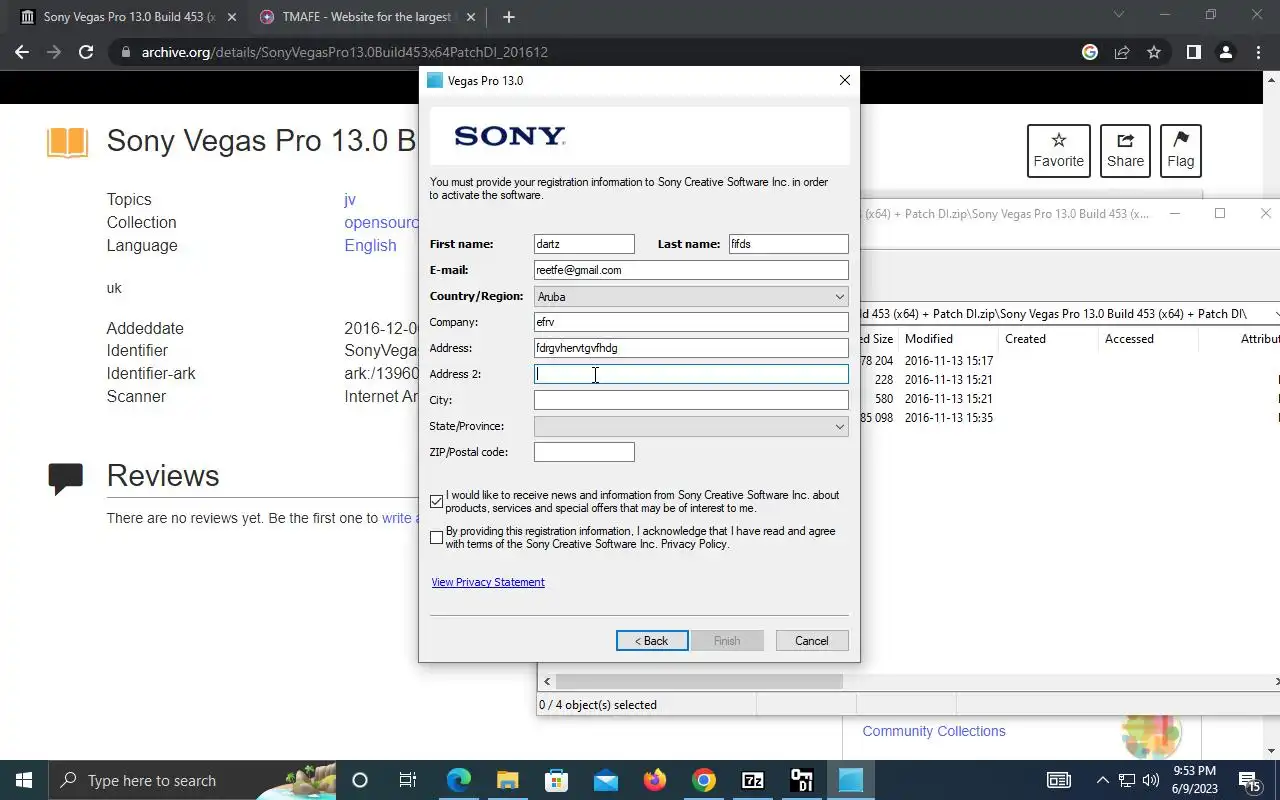Click the Google icon in address bar
This screenshot has width=1280, height=800.
(1090, 52)
